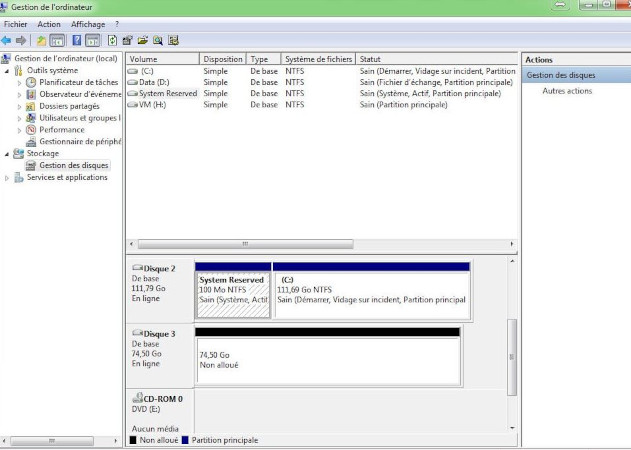Click the Up one level folder icon

pyautogui.click(x=41, y=40)
